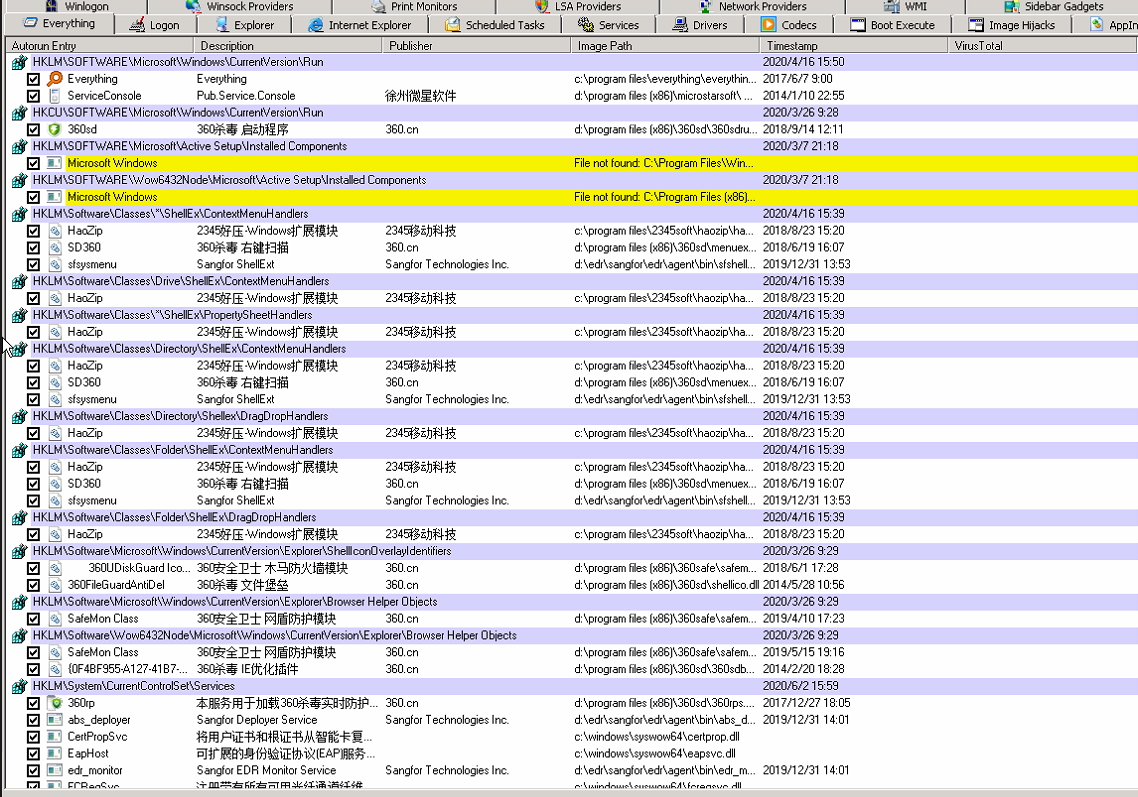The image size is (1138, 797).
Task: Click the 360rp service shield icon
Action: point(54,703)
